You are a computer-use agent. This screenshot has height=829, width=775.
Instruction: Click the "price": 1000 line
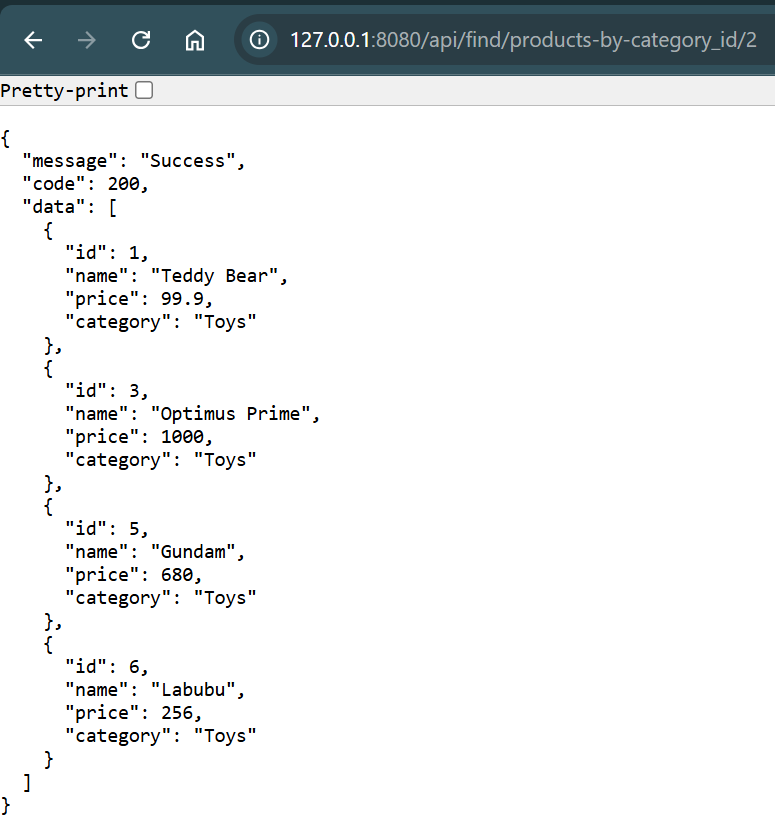(139, 437)
